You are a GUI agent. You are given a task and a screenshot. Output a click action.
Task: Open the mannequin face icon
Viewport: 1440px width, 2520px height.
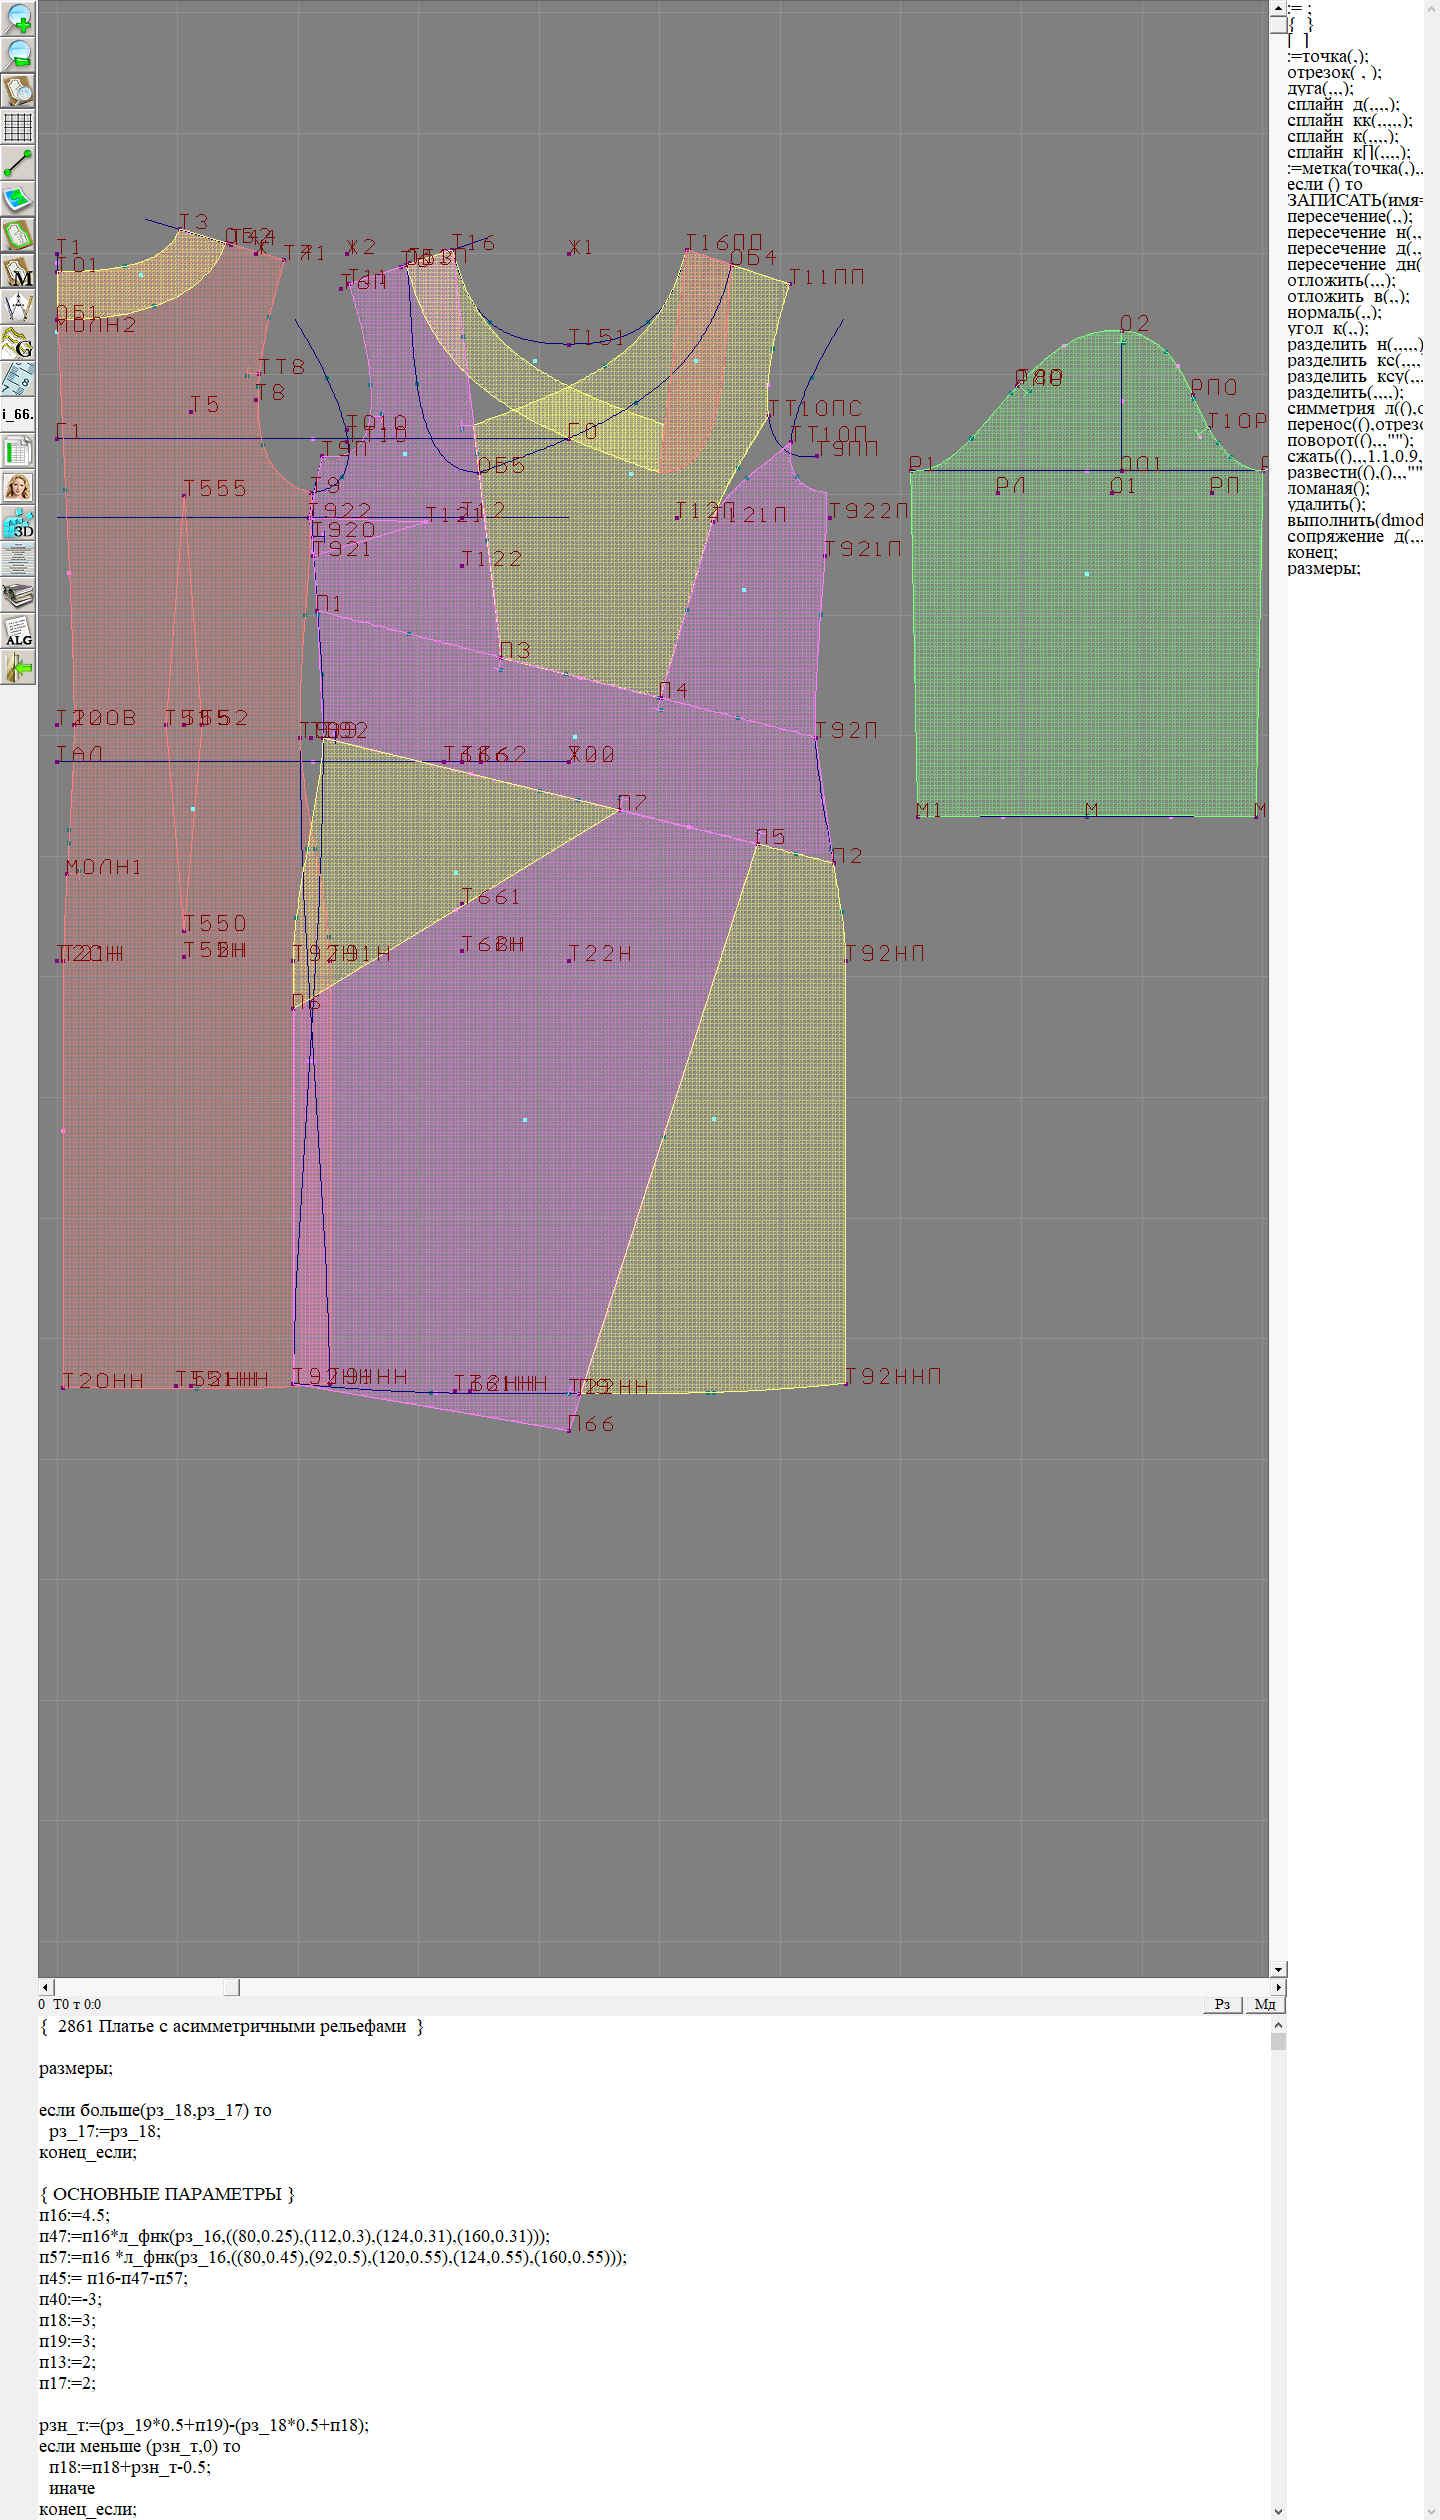click(x=18, y=487)
